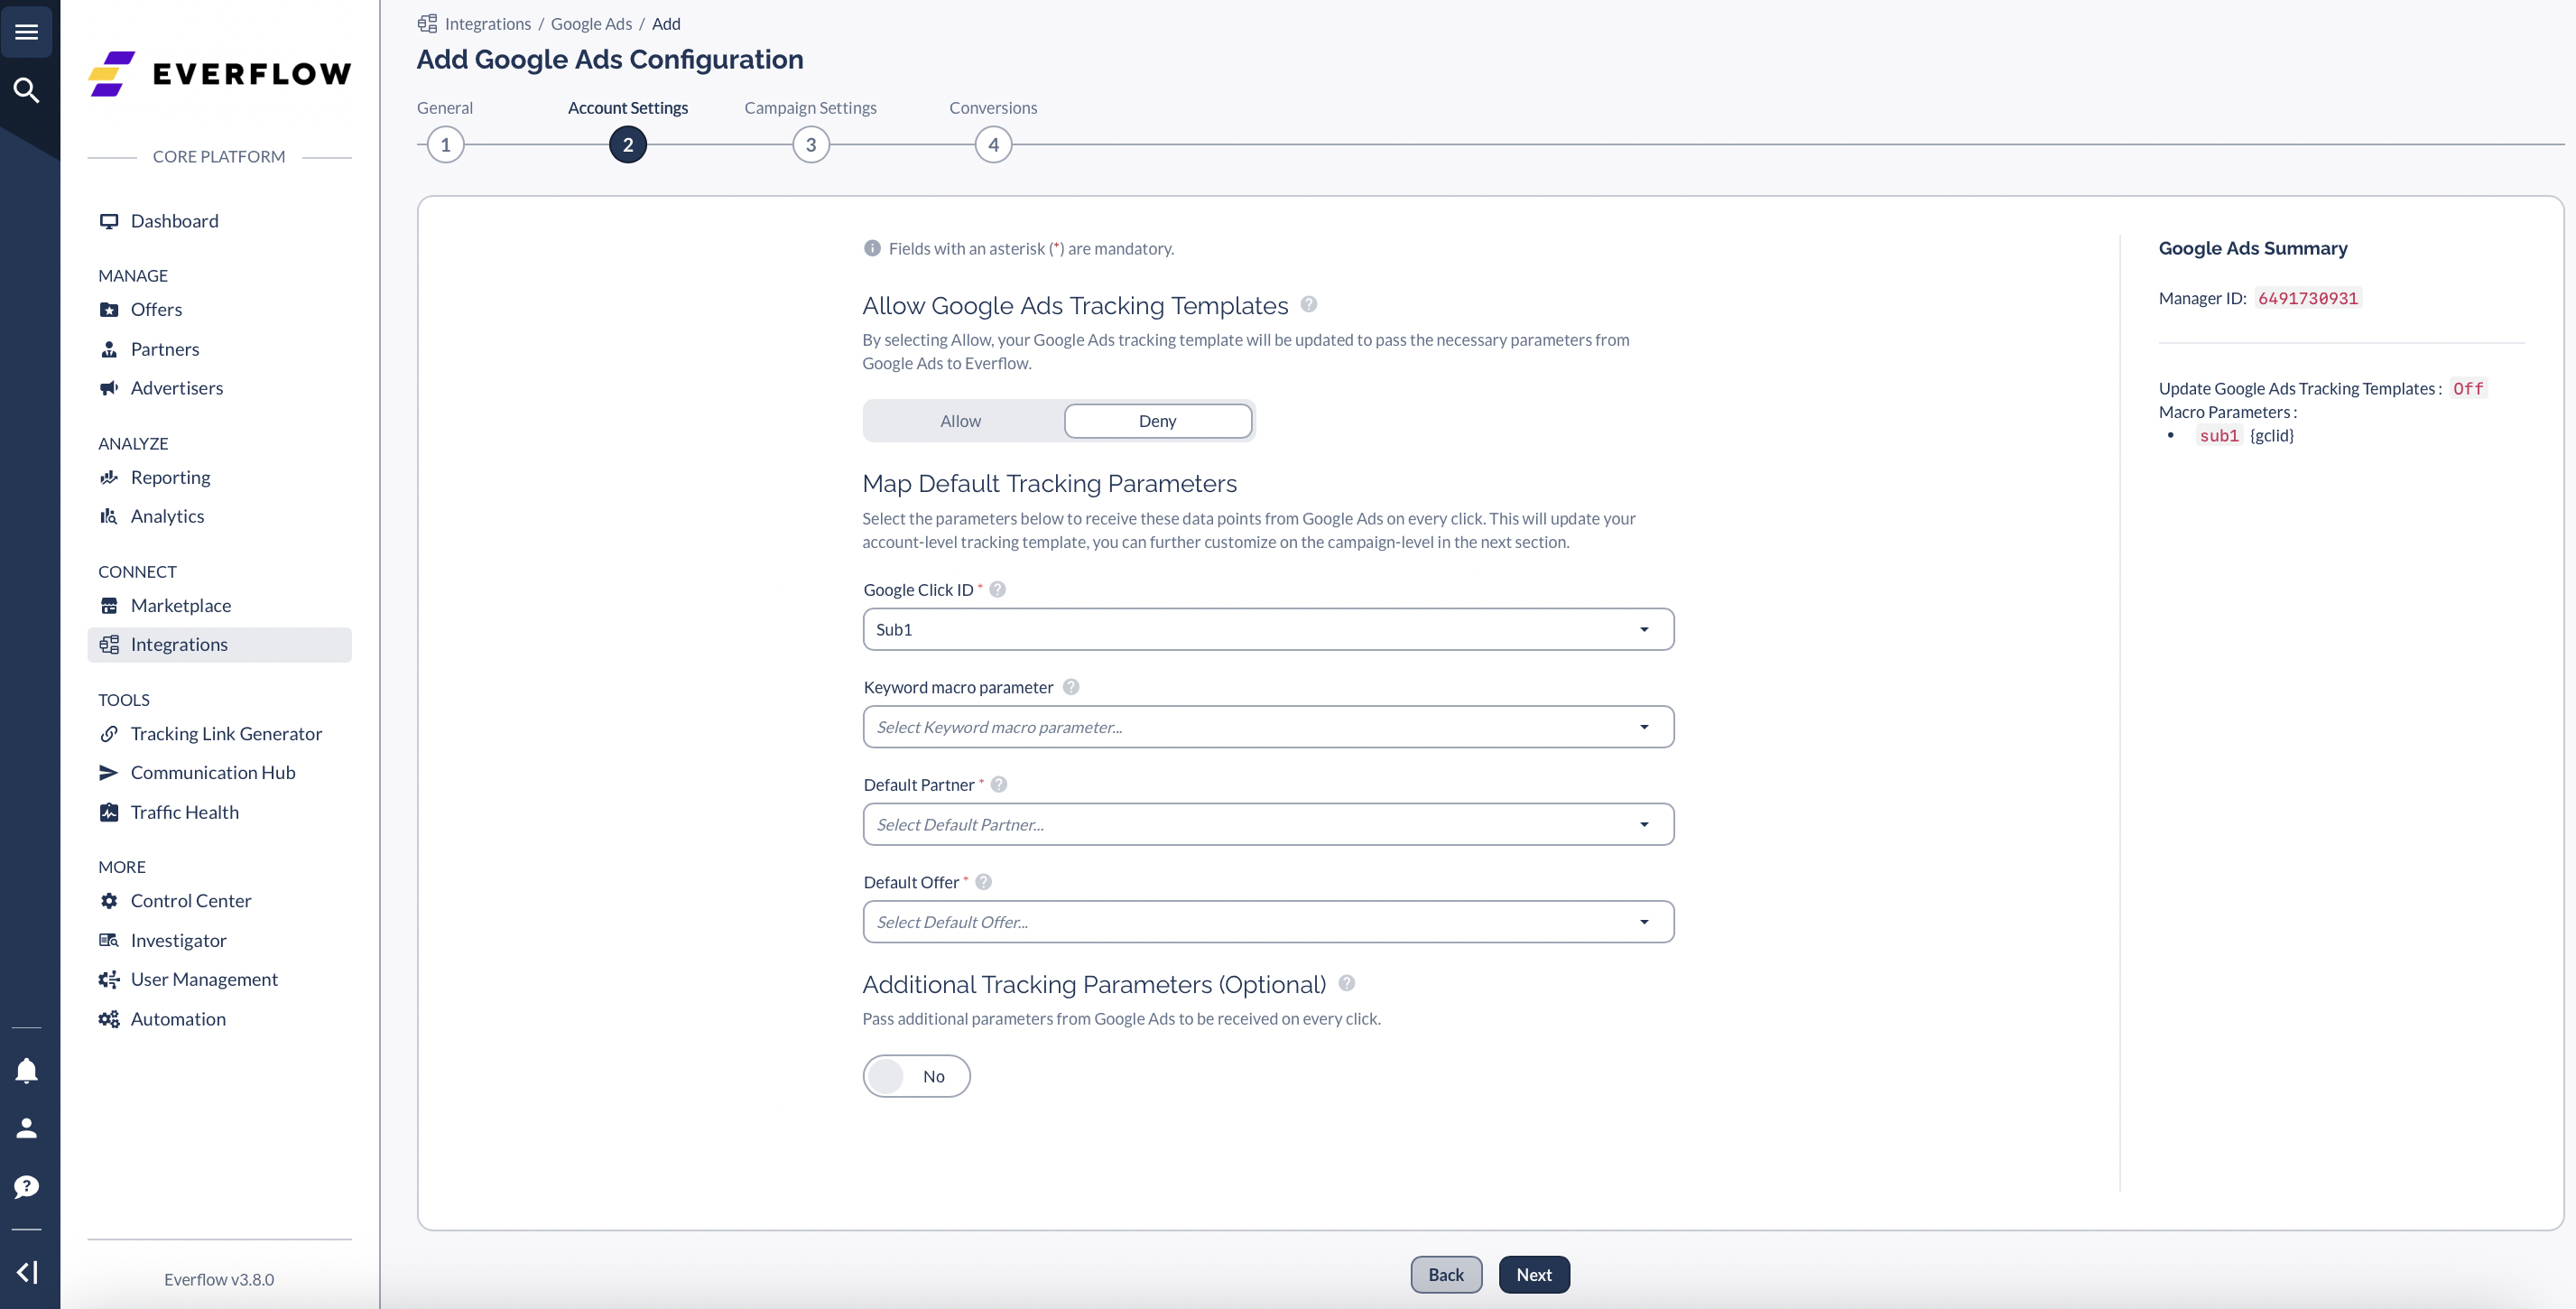Click Google Ads breadcrumb link
2576x1309 pixels.
click(x=591, y=24)
